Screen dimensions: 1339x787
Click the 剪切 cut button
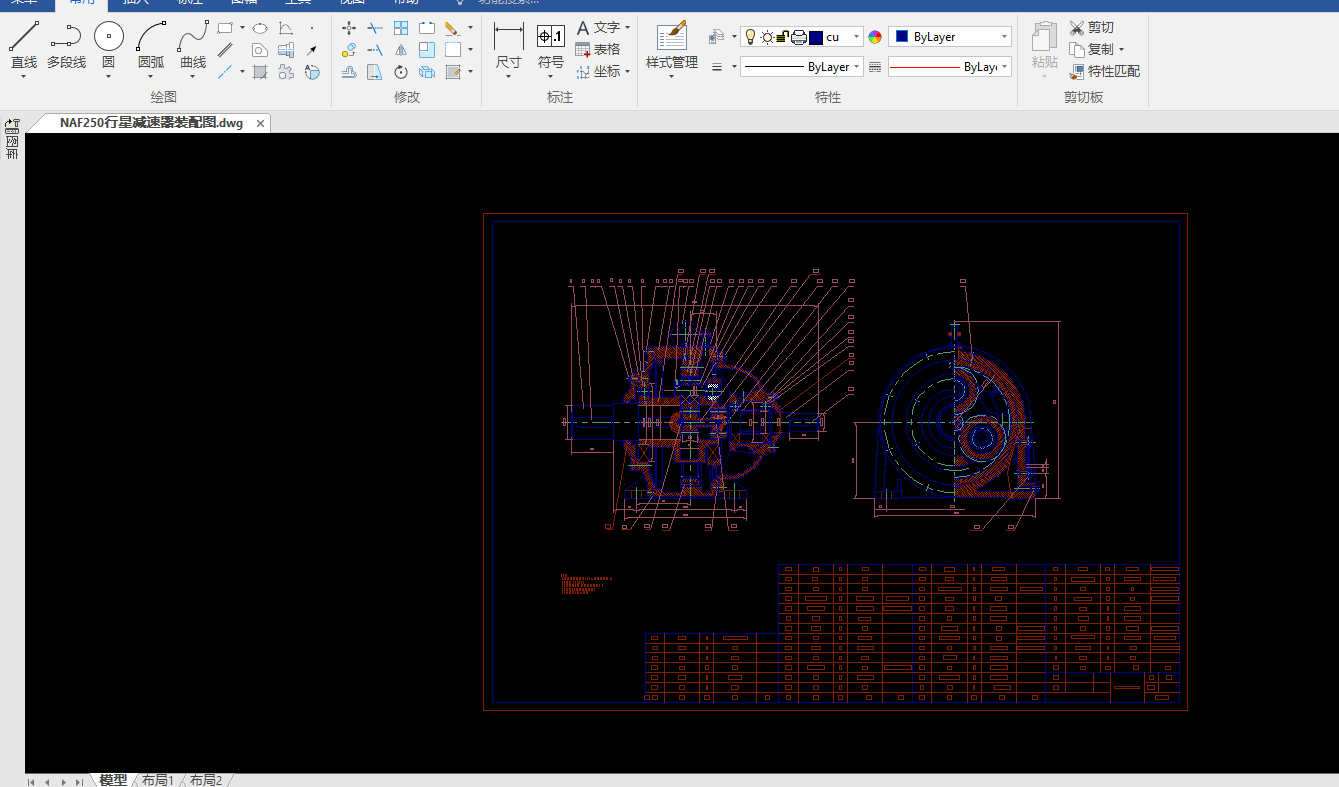click(1091, 28)
